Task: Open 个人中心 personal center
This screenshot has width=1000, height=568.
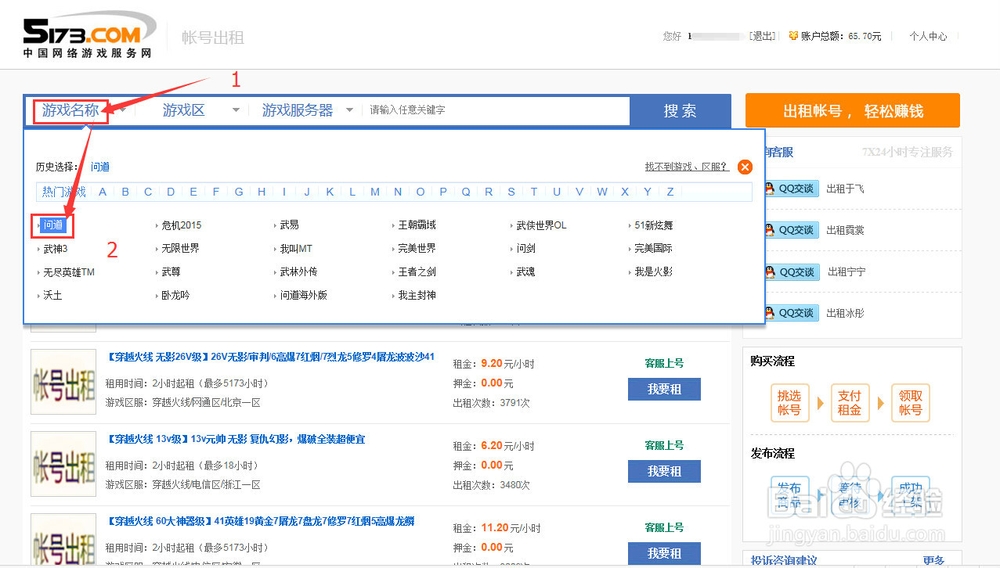Action: click(x=929, y=36)
